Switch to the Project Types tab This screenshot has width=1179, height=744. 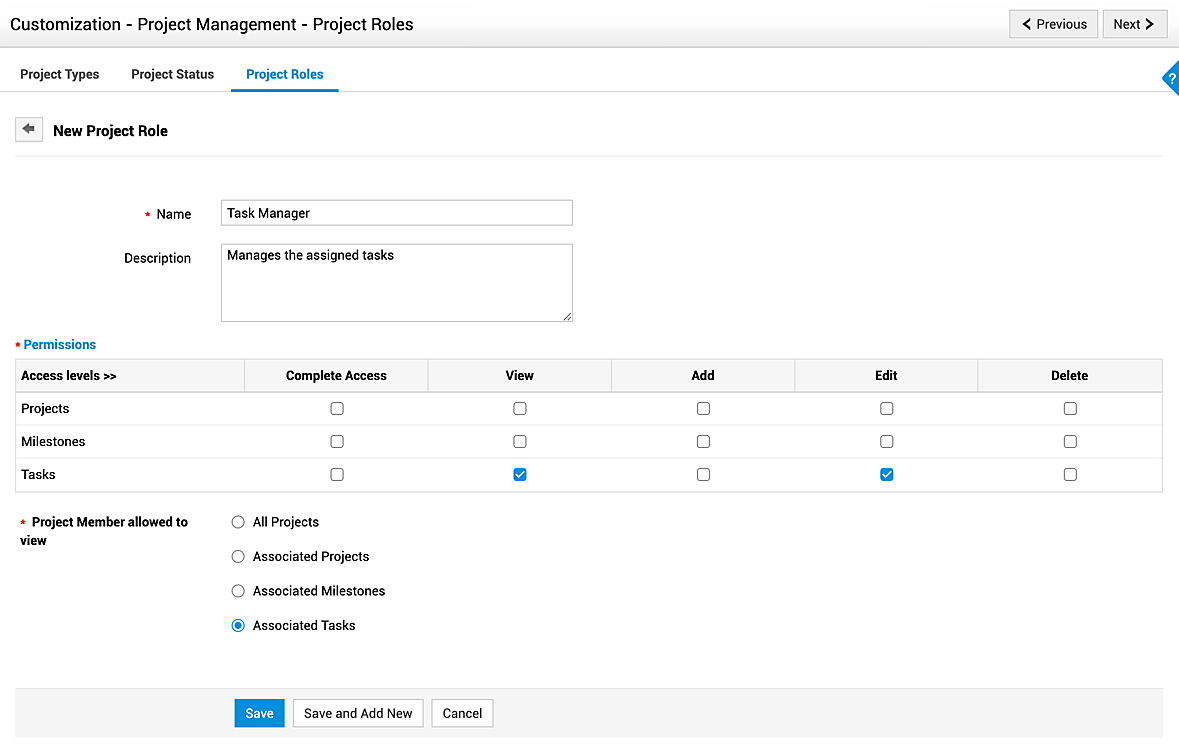[x=60, y=74]
